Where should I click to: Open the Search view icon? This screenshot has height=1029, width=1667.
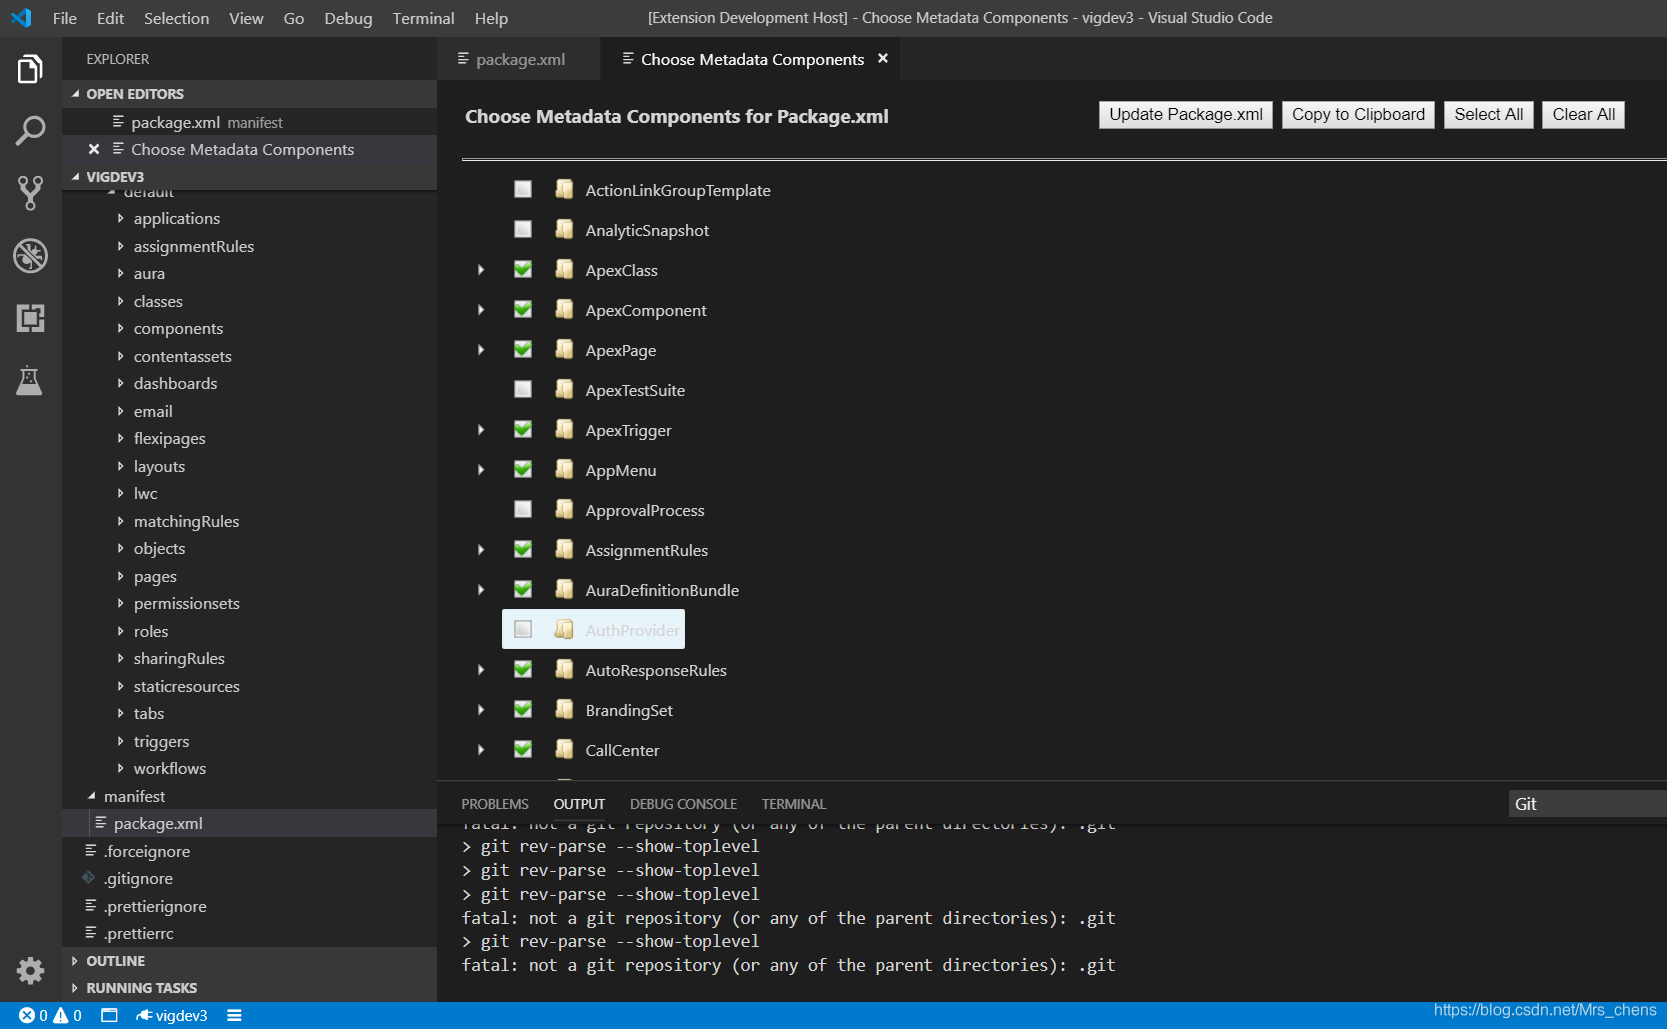pos(30,130)
